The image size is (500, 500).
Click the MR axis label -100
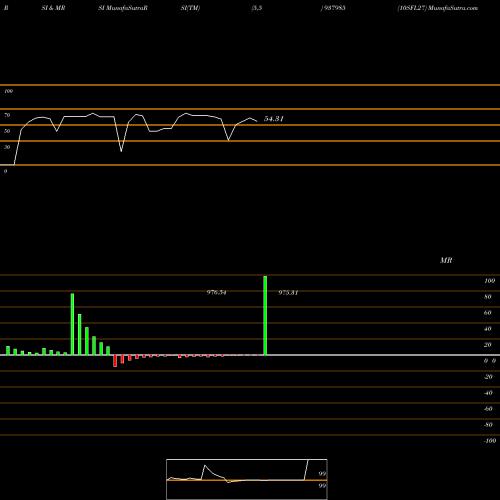pos(490,441)
